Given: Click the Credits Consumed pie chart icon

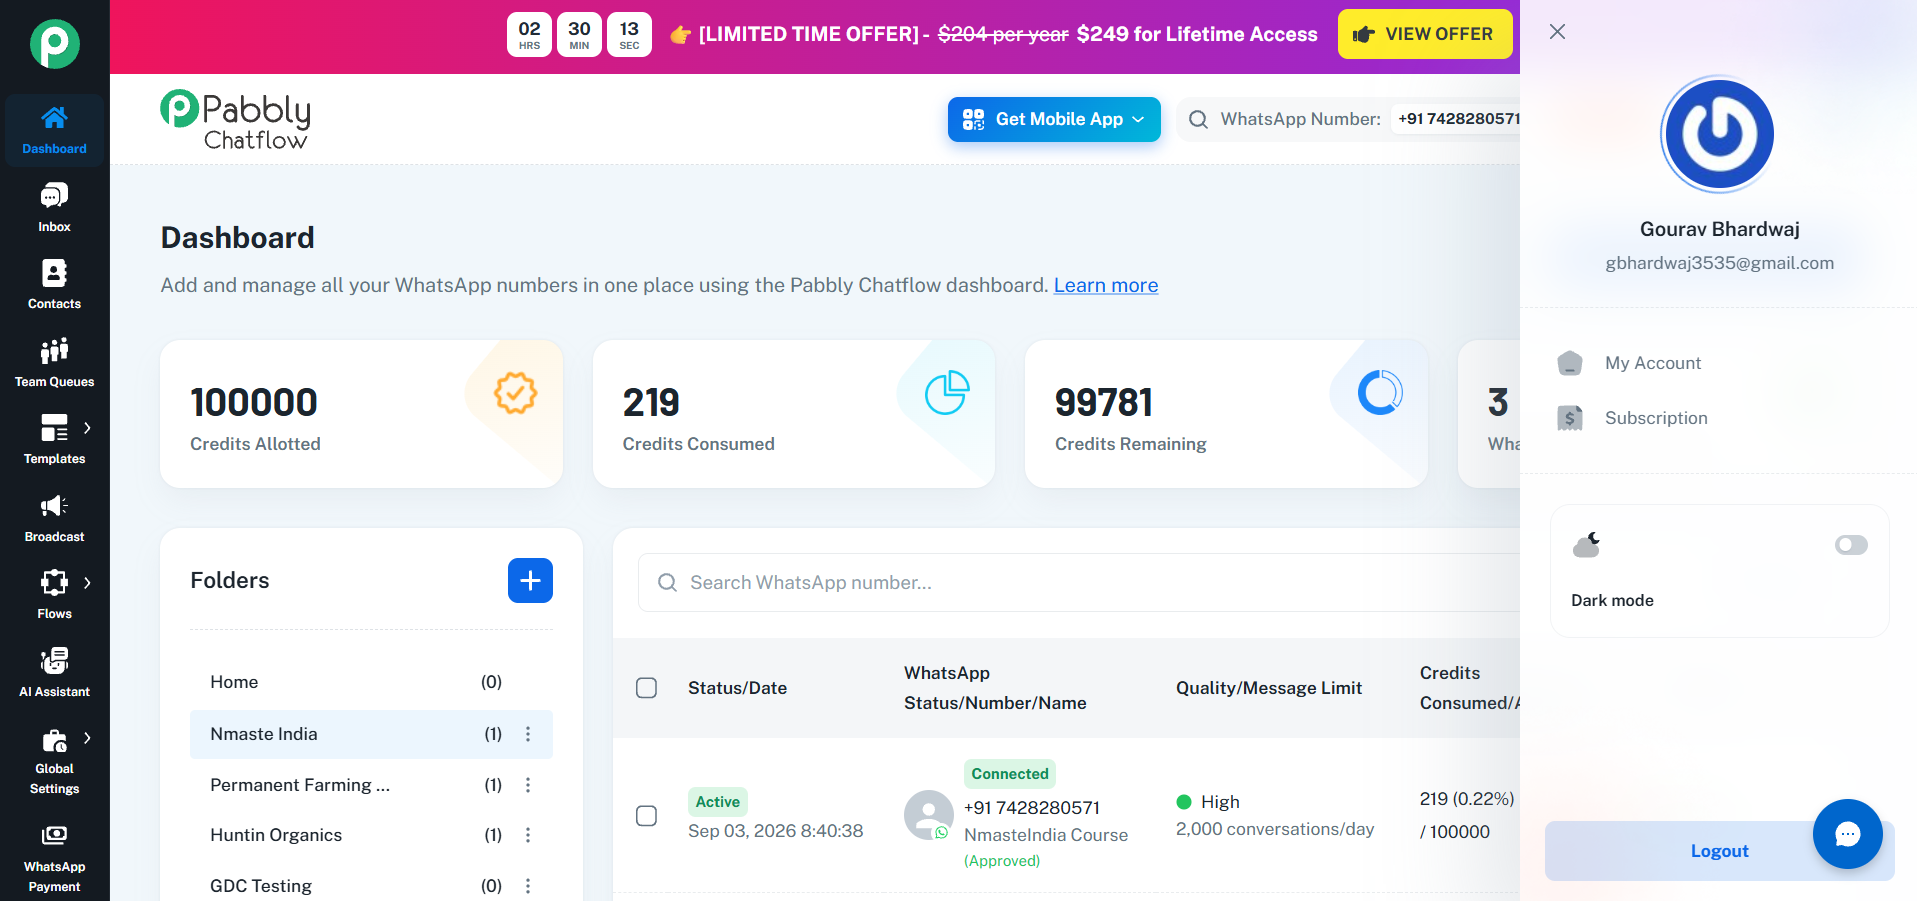Looking at the screenshot, I should (x=947, y=393).
